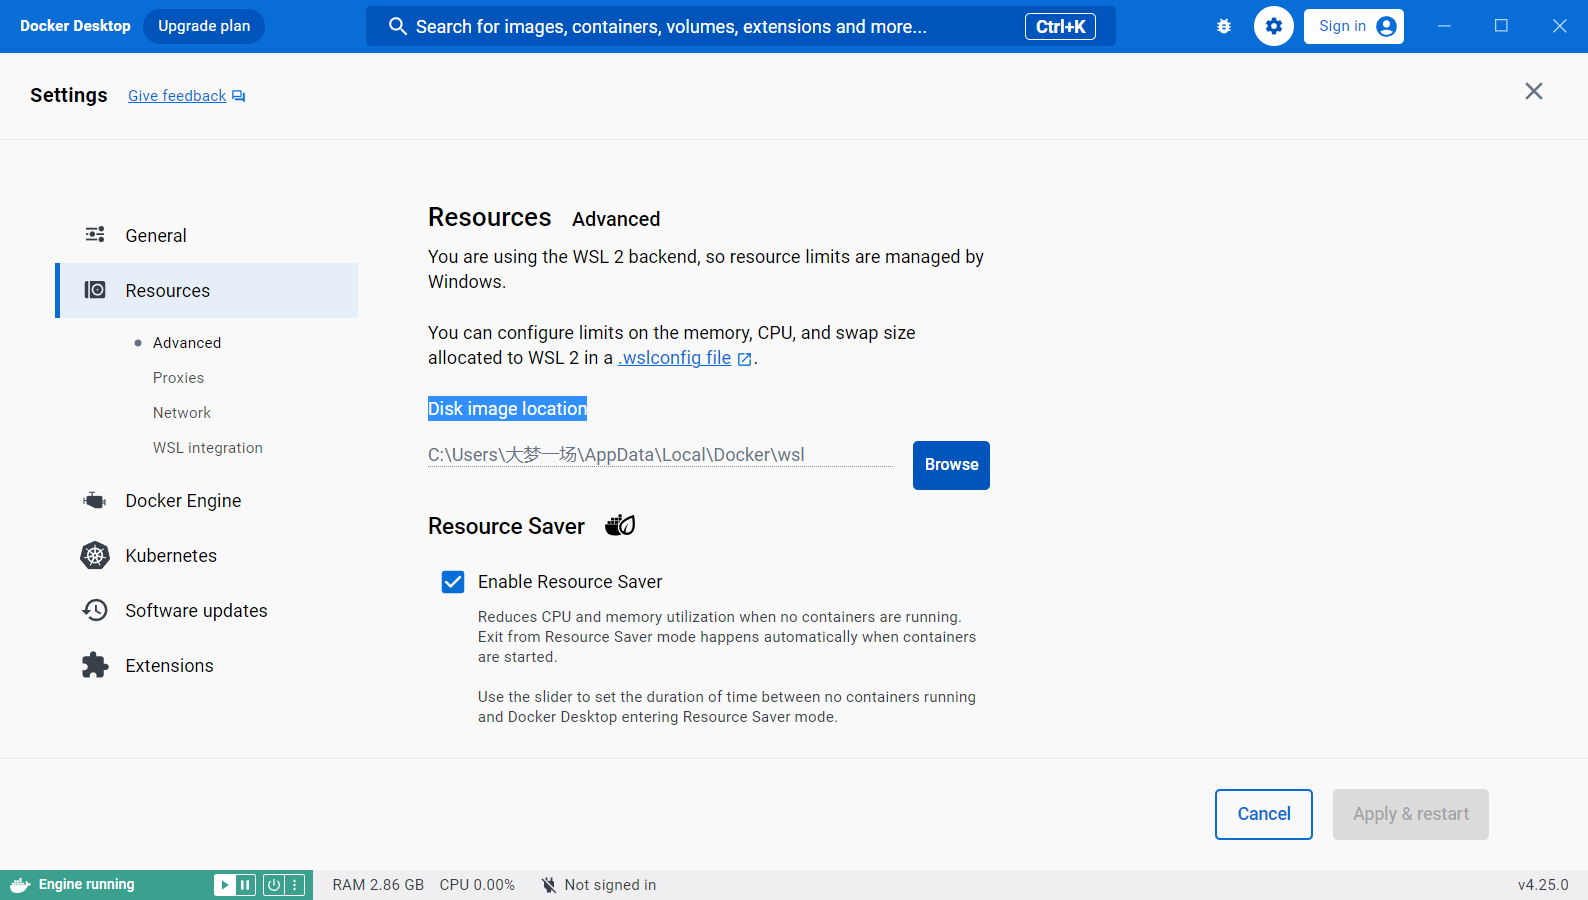Select Proxies under Resources

[178, 378]
